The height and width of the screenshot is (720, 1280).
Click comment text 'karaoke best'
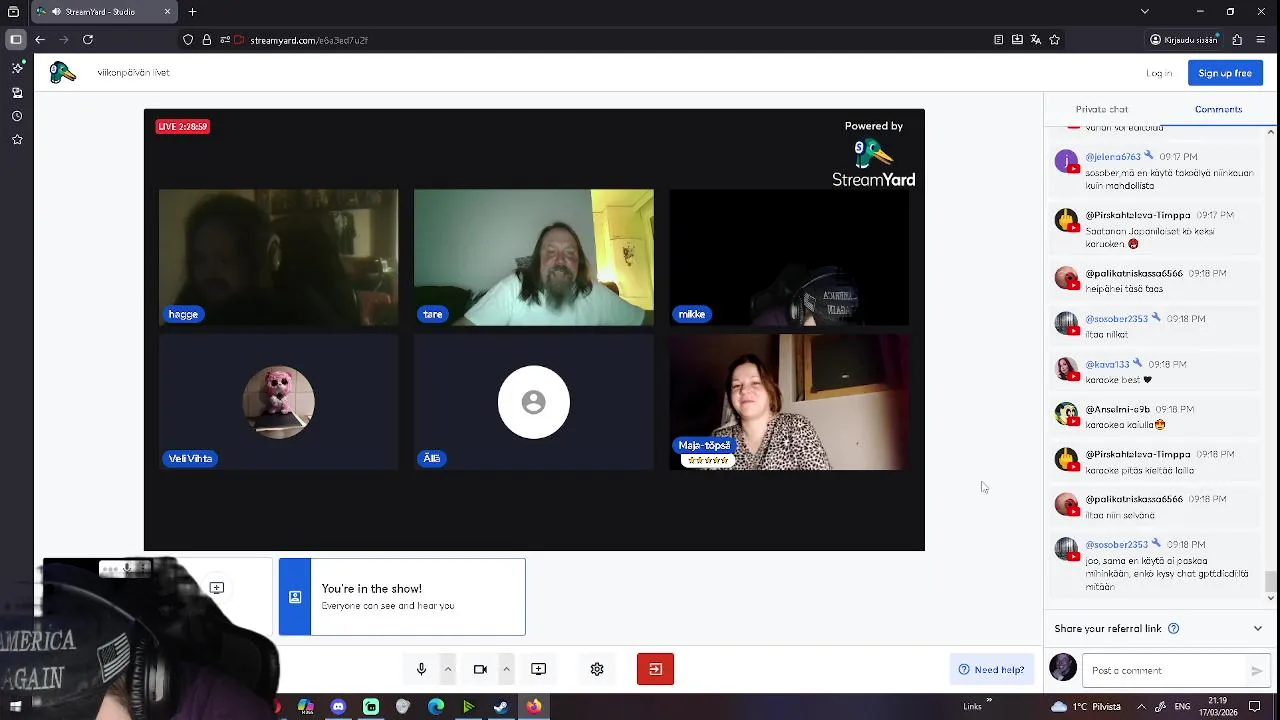tap(1112, 380)
